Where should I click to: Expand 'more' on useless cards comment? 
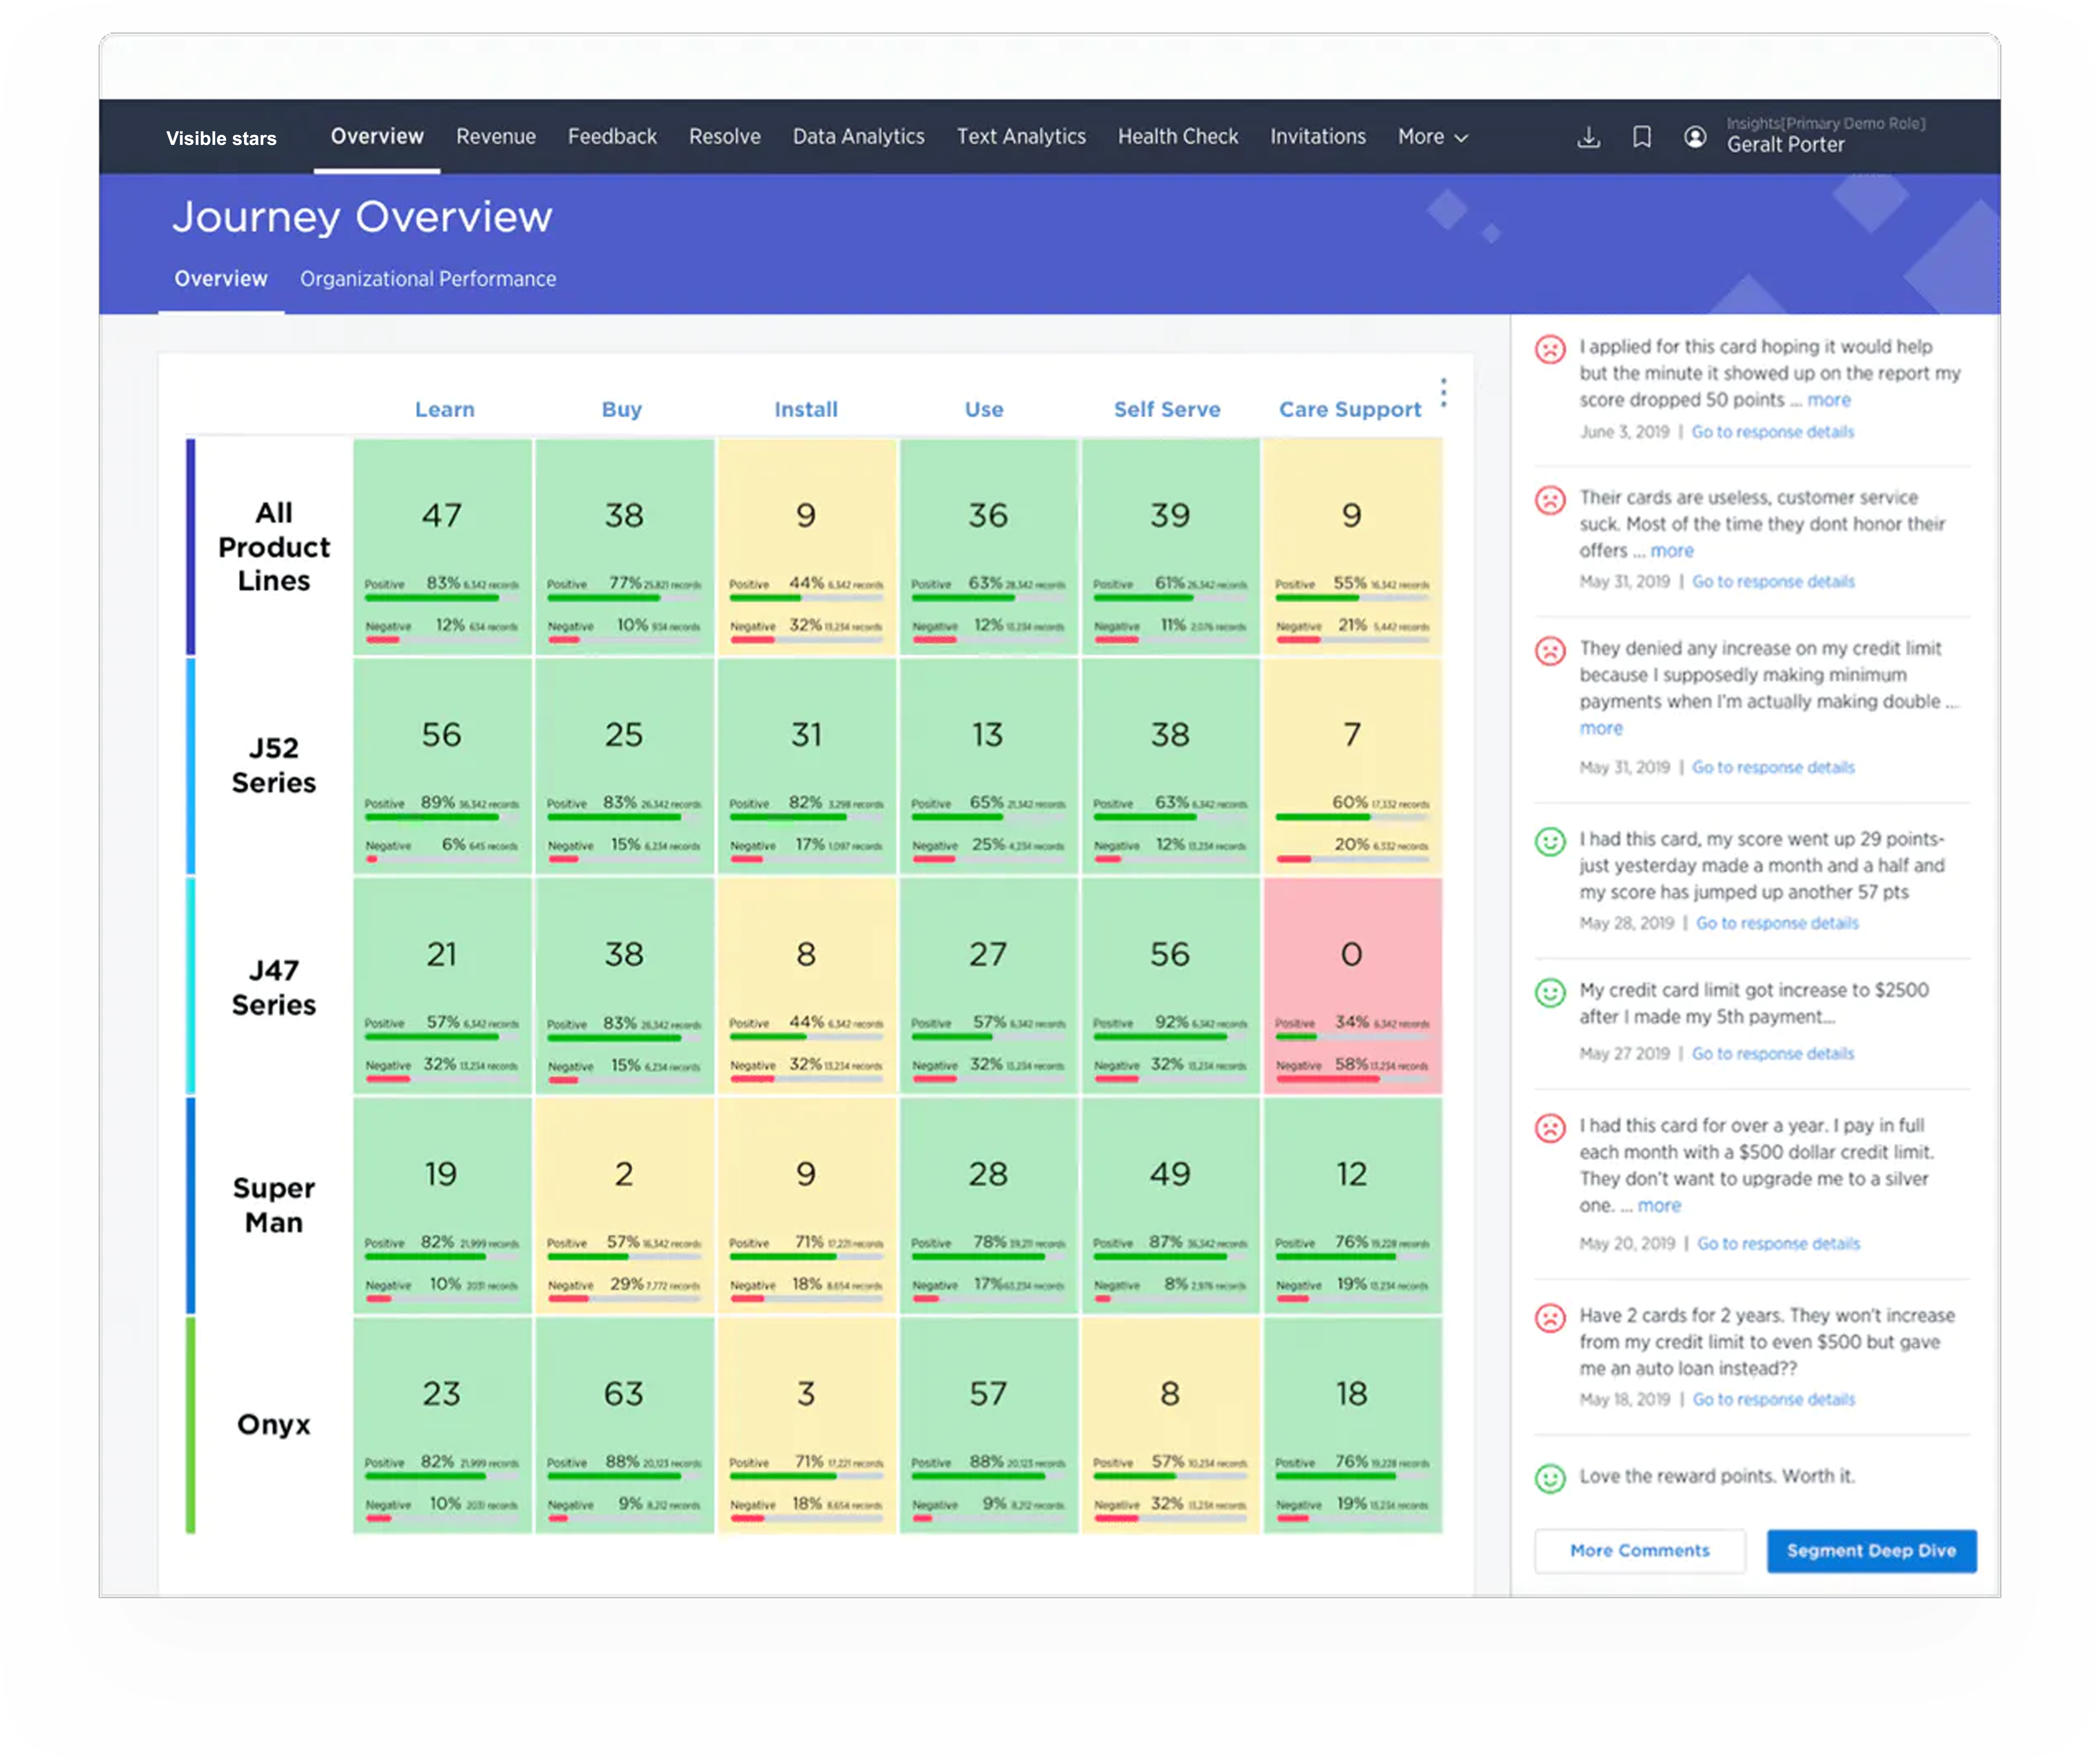tap(1671, 551)
